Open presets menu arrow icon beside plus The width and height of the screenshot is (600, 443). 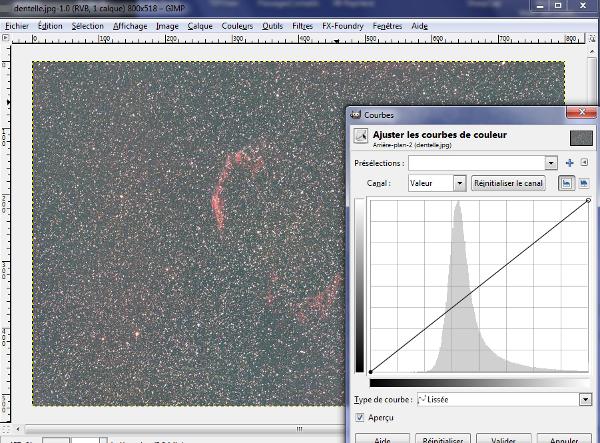[584, 162]
